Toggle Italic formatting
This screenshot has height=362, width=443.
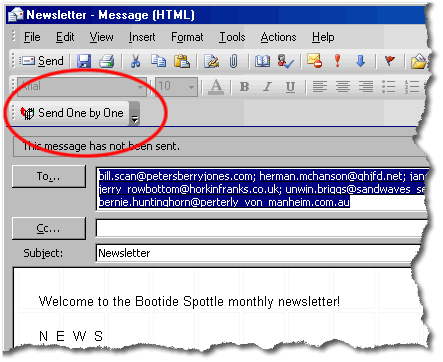click(x=267, y=87)
